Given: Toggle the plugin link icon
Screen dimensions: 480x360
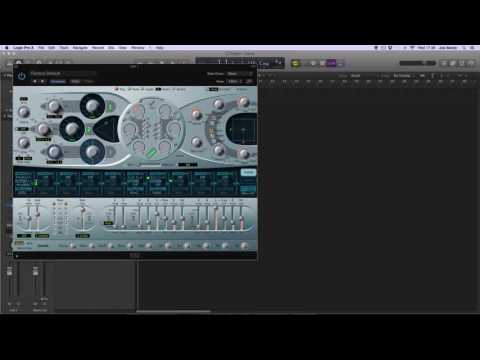Looking at the screenshot, I should point(249,81).
